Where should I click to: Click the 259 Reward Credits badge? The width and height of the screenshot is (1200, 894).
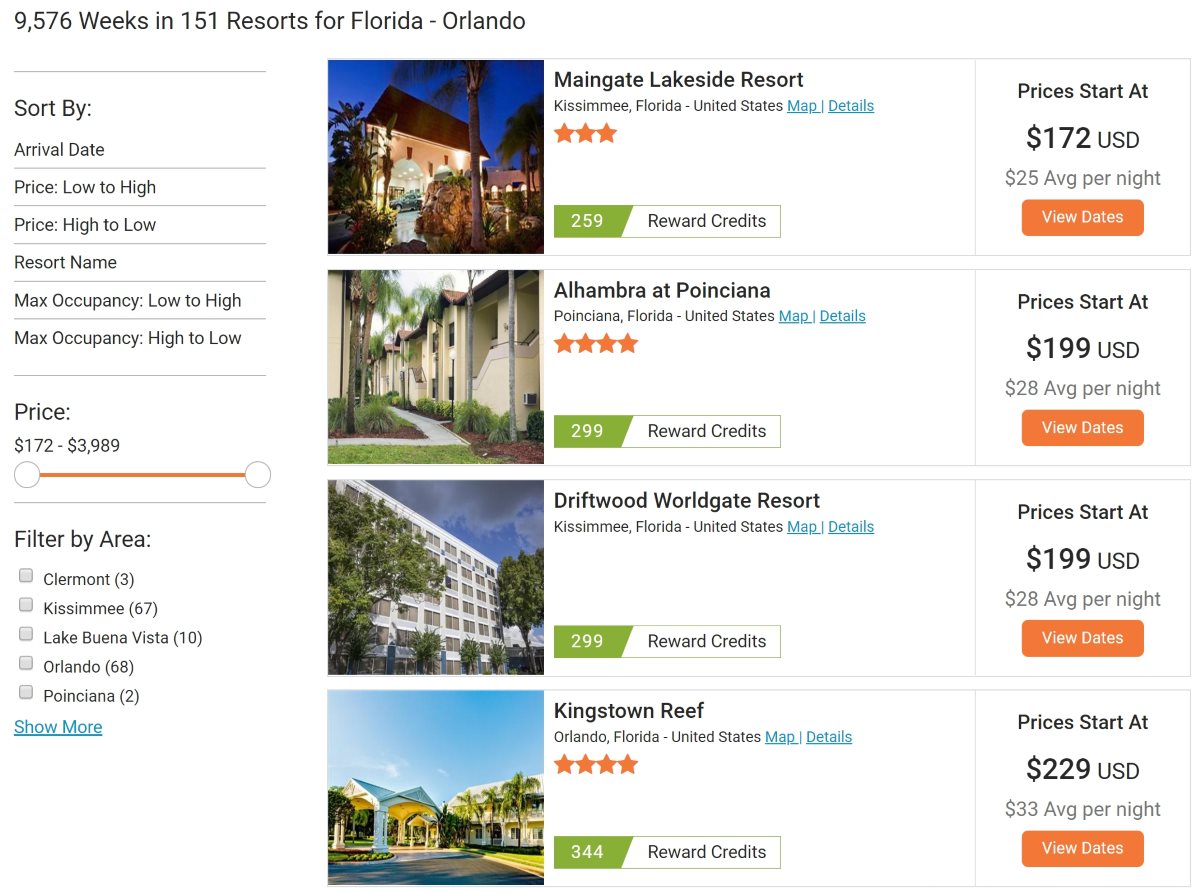pos(667,221)
